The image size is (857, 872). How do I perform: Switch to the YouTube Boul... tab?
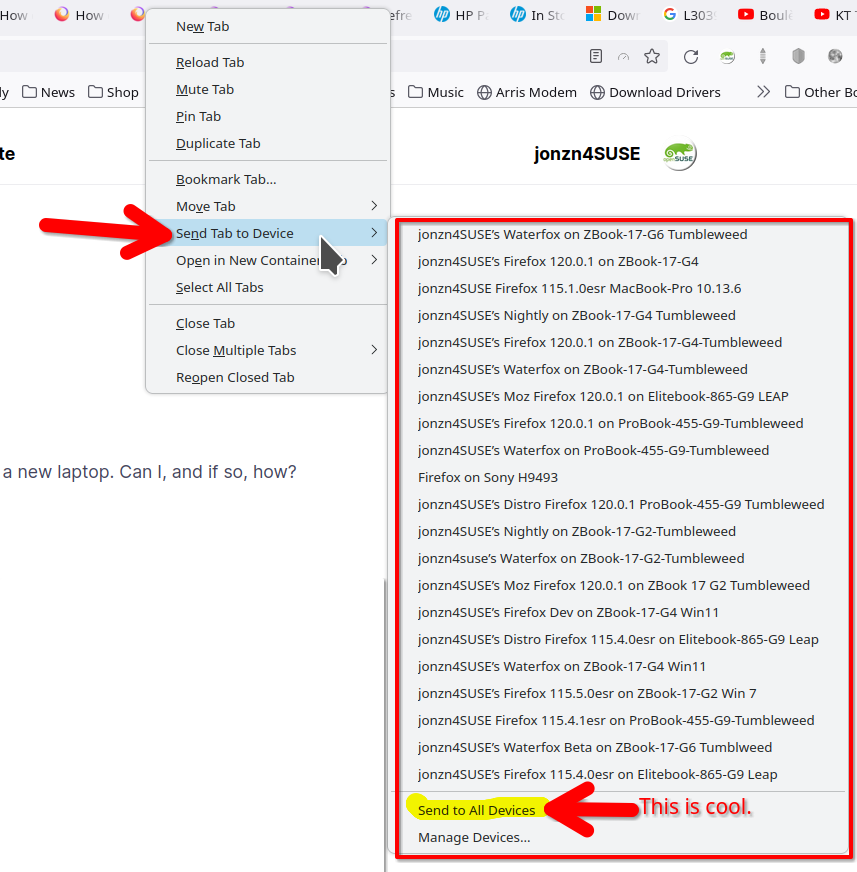[765, 15]
